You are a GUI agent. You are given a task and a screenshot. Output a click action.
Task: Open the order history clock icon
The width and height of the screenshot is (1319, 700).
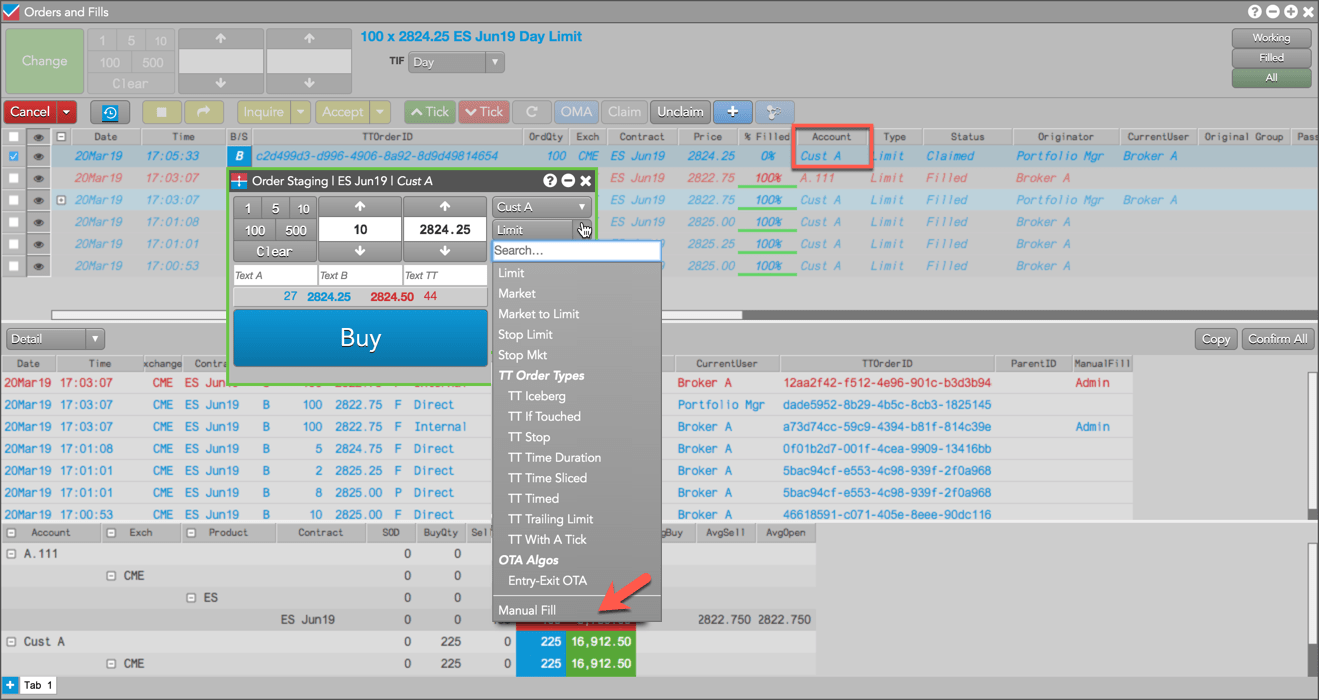(110, 112)
